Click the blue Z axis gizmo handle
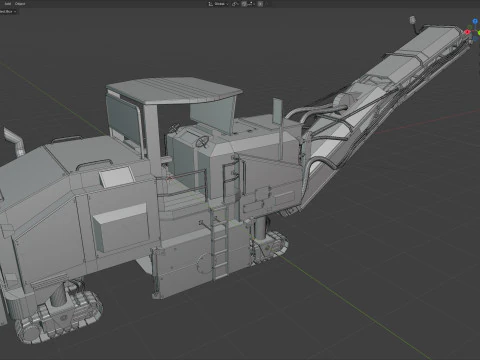This screenshot has height=360, width=480. coord(475,22)
